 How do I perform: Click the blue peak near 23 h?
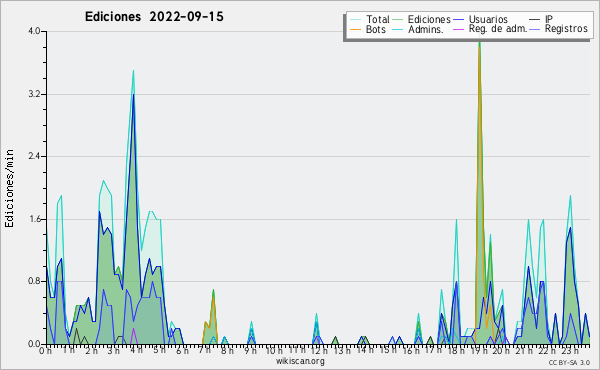(571, 228)
